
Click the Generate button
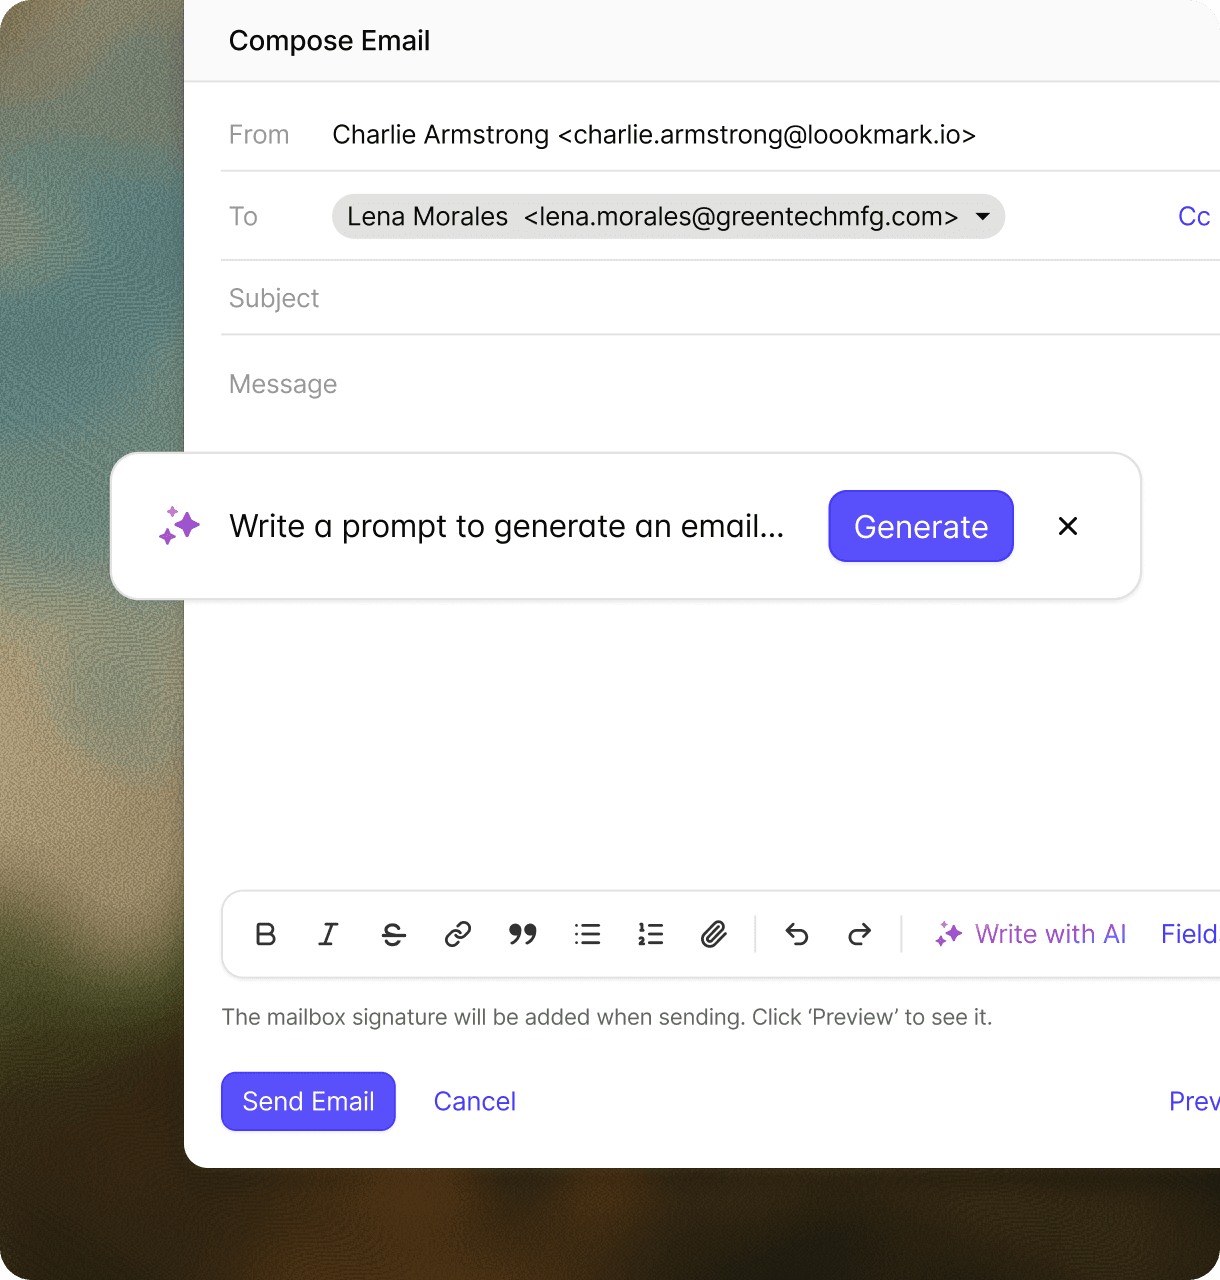tap(920, 526)
